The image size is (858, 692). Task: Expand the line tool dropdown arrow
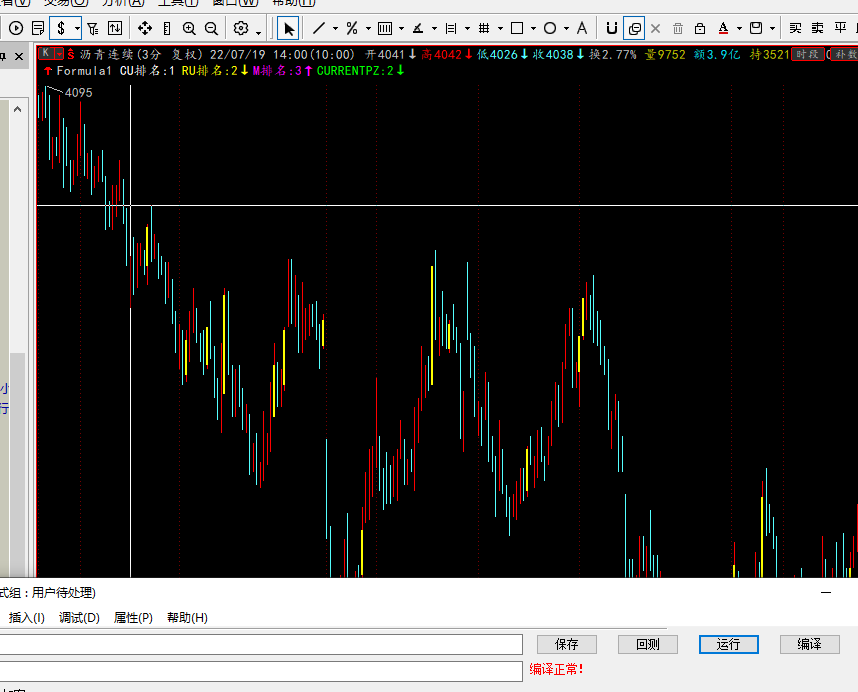[x=335, y=28]
